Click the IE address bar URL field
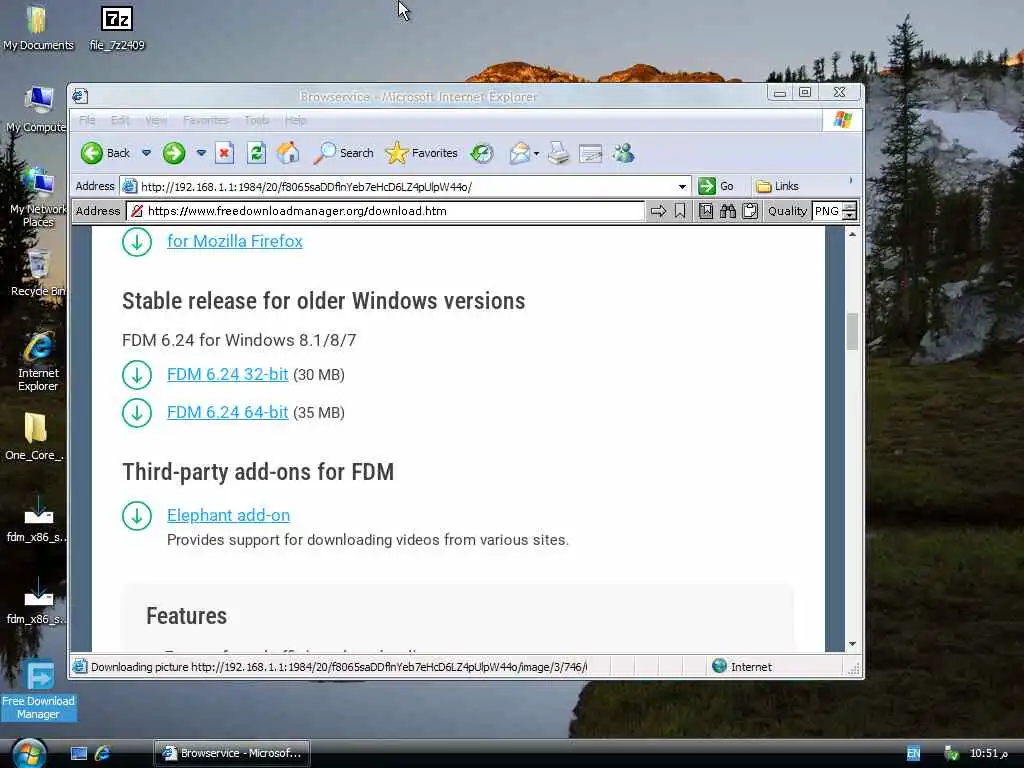Viewport: 1024px width, 768px height. click(398, 187)
